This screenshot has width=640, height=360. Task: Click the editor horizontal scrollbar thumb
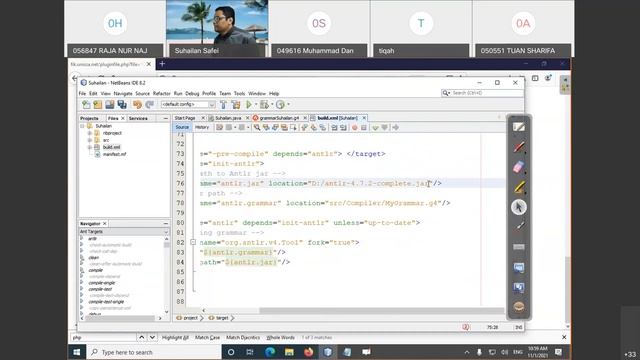click(381, 311)
